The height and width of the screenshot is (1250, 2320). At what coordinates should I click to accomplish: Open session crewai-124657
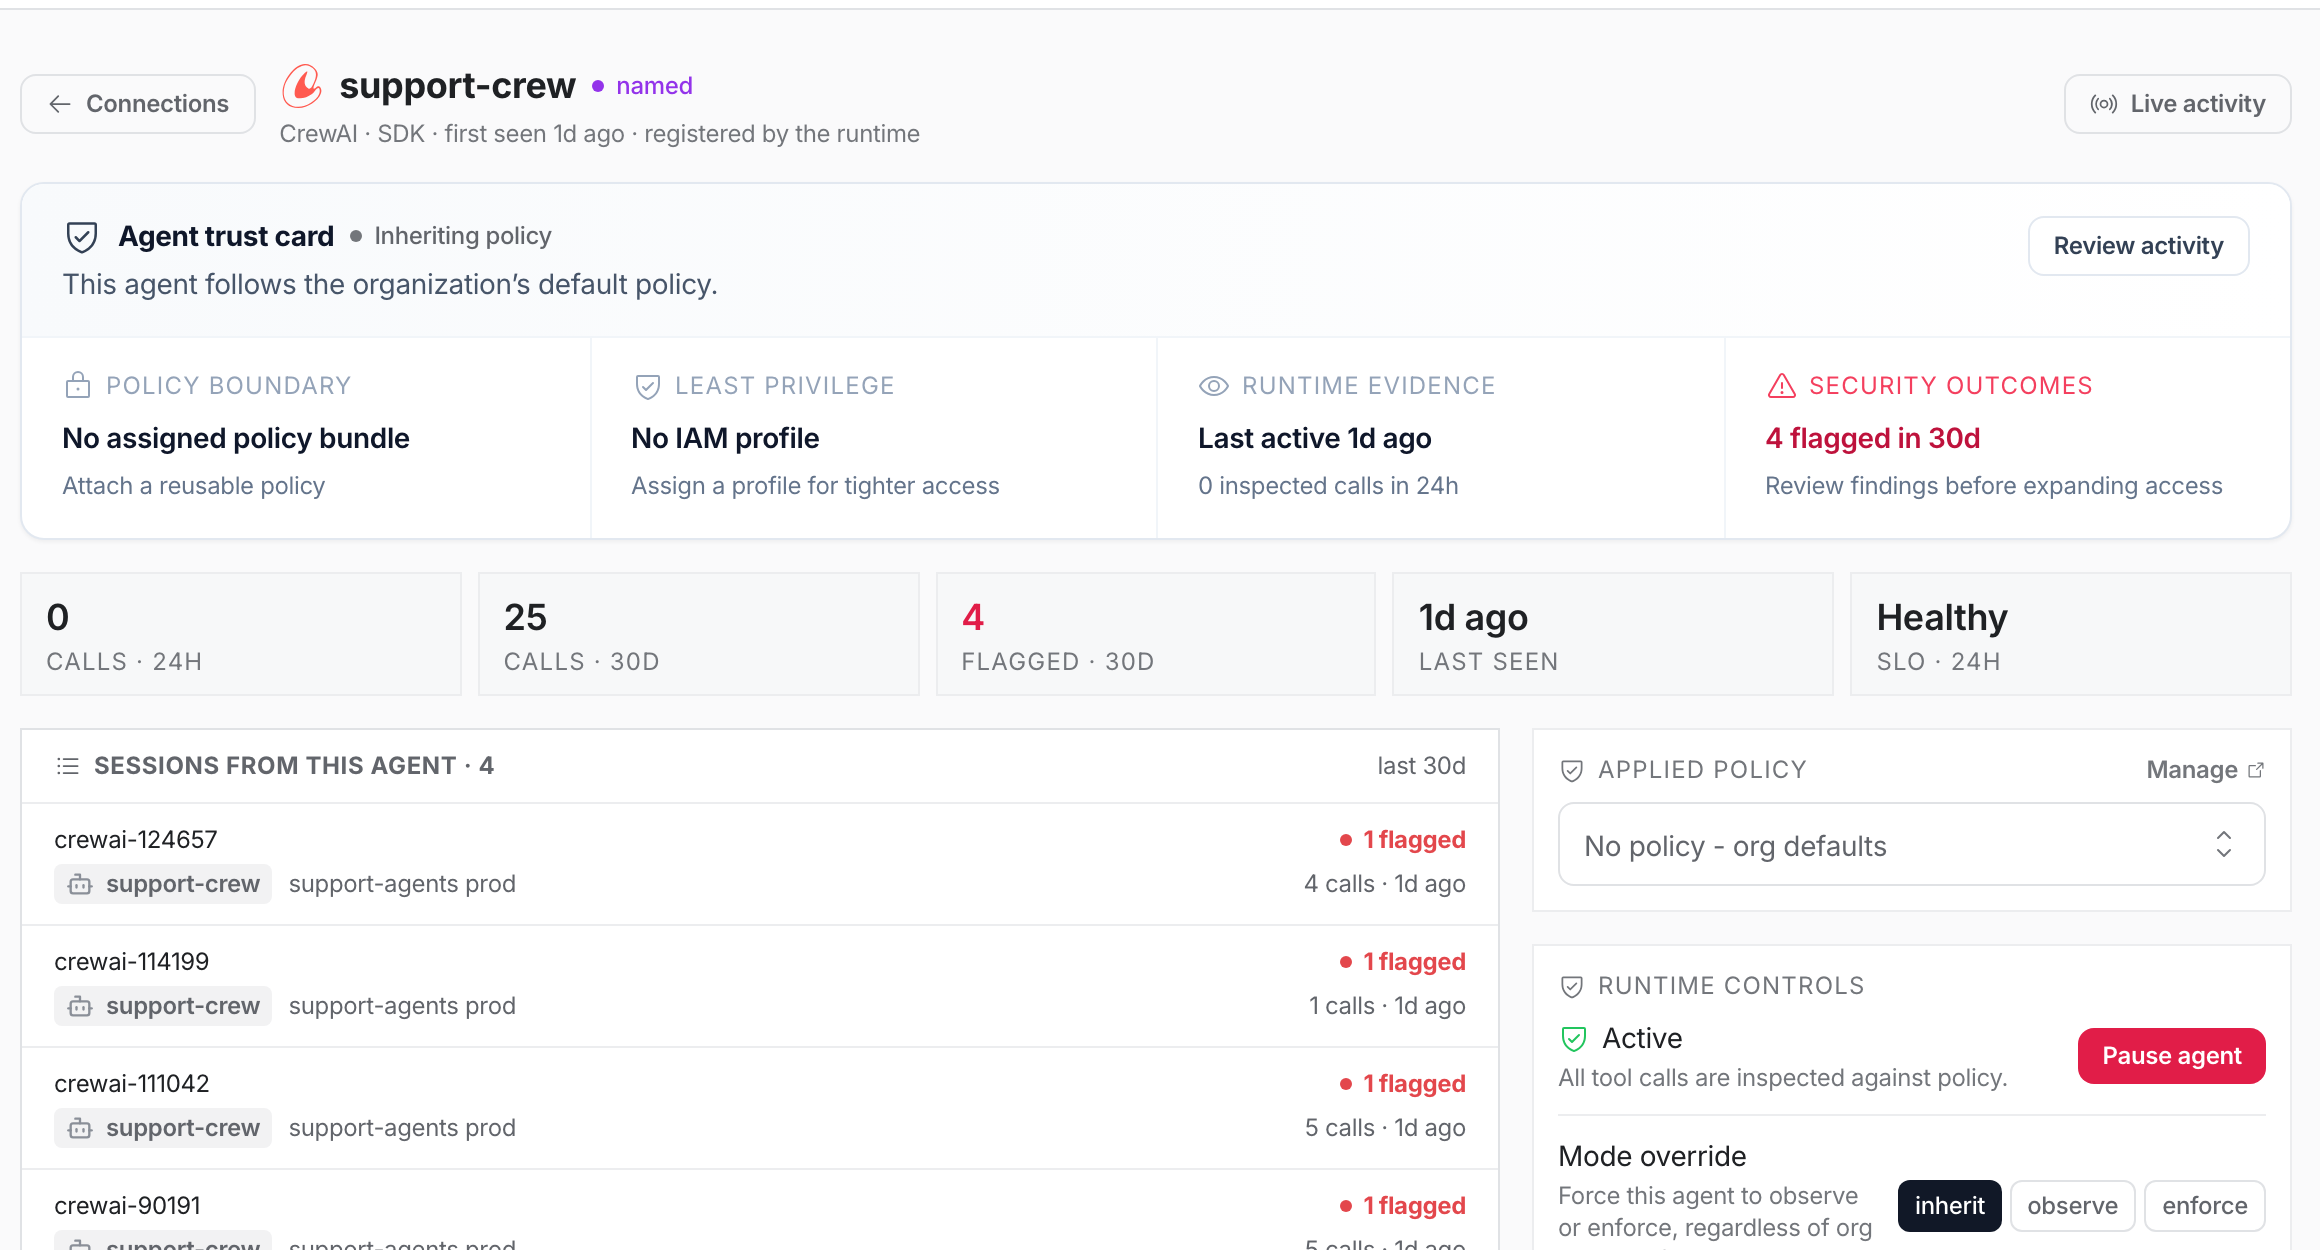760,864
